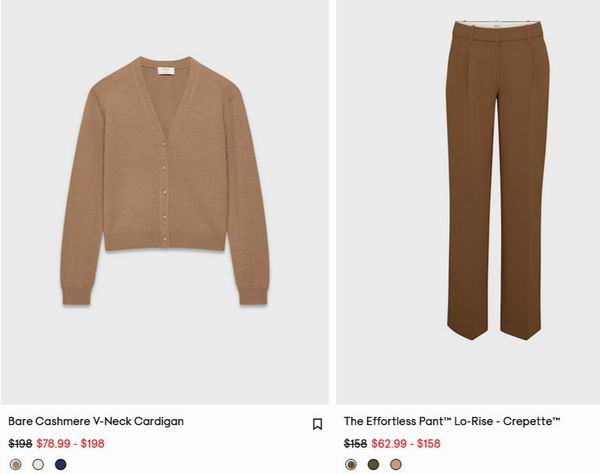Screen dimensions: 600x474
Task: Click the crossed-out $158 pant price
Action: (355, 444)
